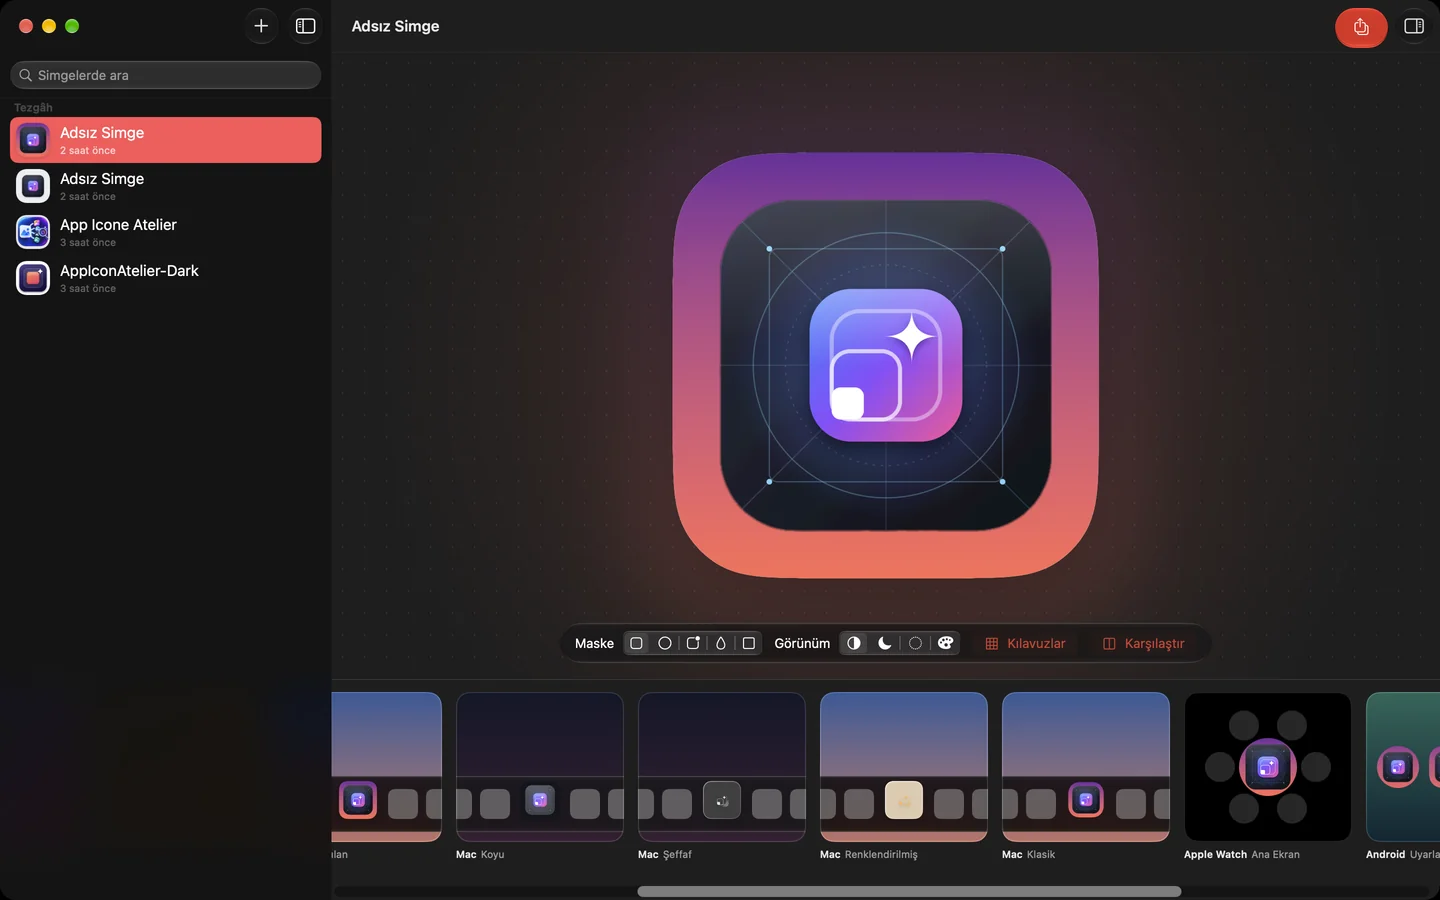Click the Görünüm label in the toolbar
This screenshot has height=900, width=1440.
tap(802, 643)
